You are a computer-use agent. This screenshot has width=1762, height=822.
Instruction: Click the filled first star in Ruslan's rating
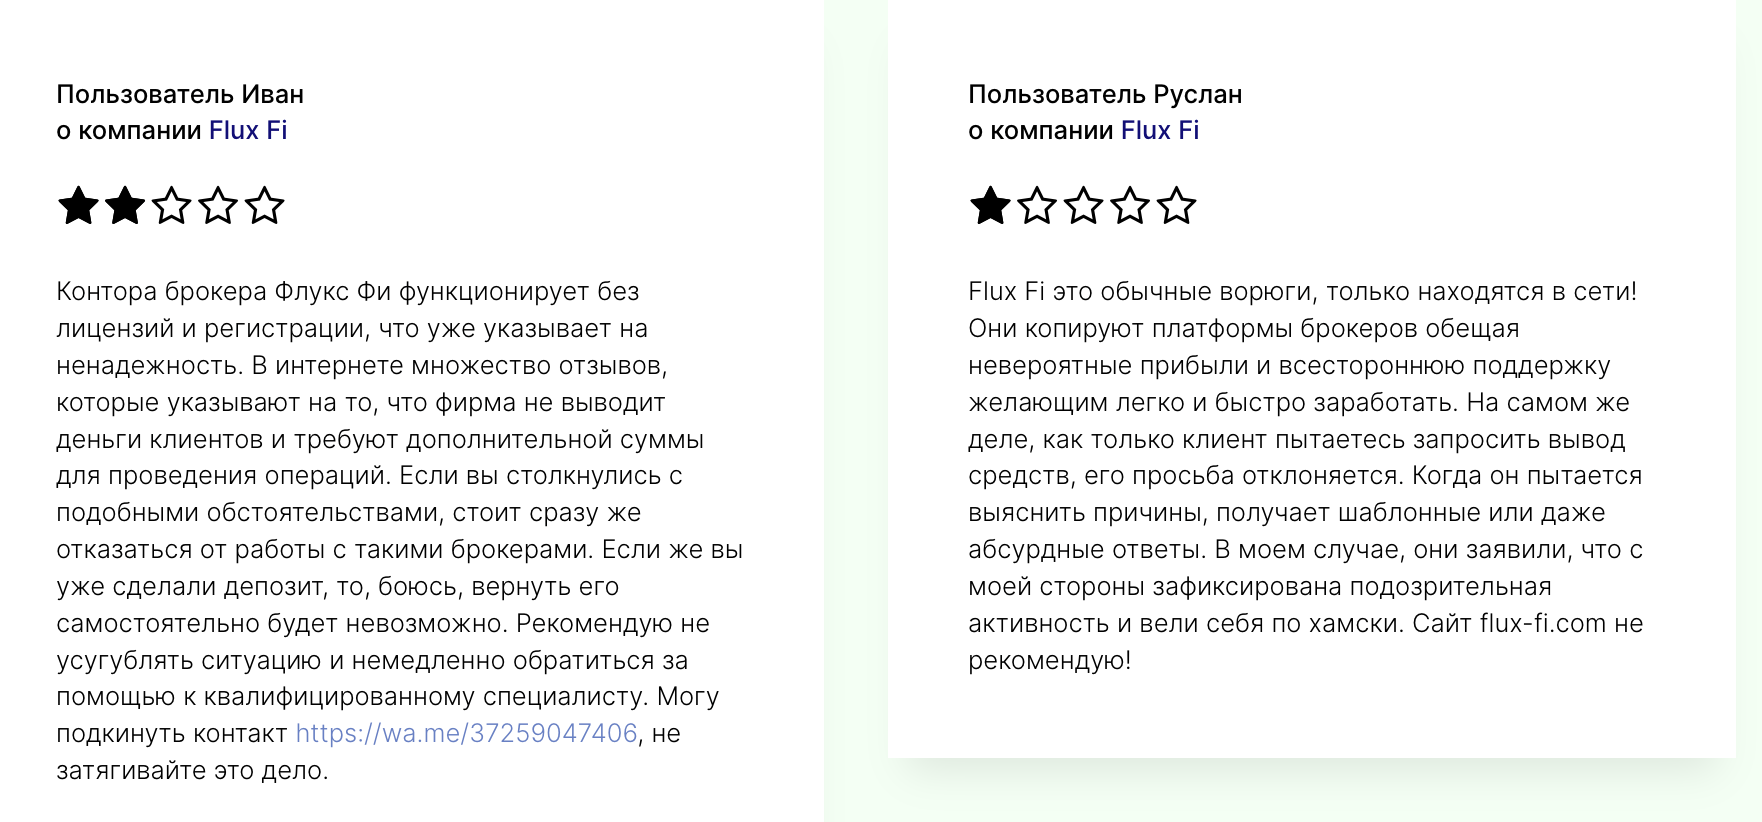coord(990,206)
